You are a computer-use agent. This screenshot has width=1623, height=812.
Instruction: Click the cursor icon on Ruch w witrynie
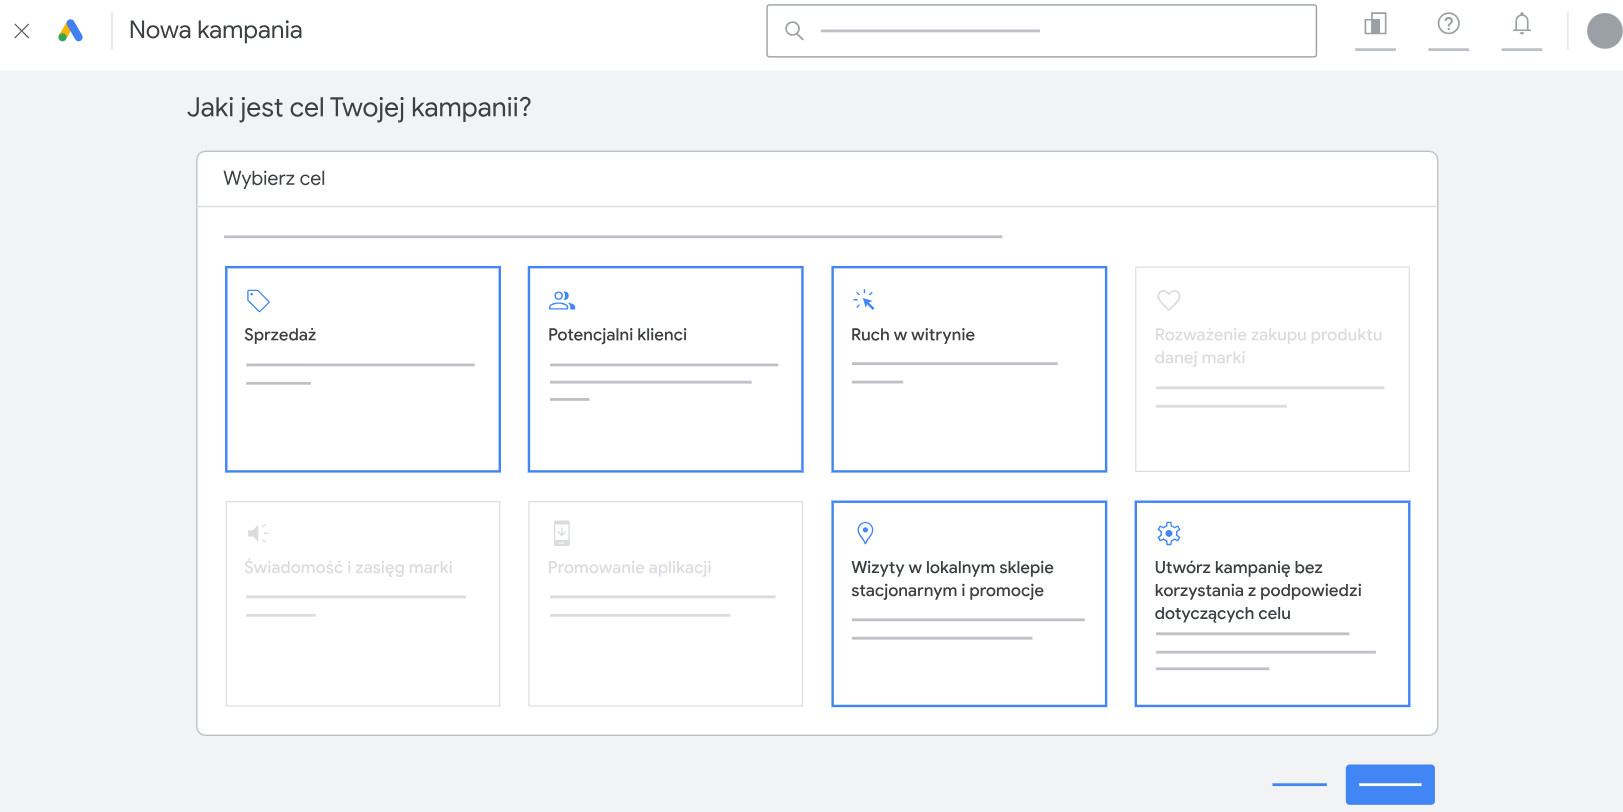(864, 300)
